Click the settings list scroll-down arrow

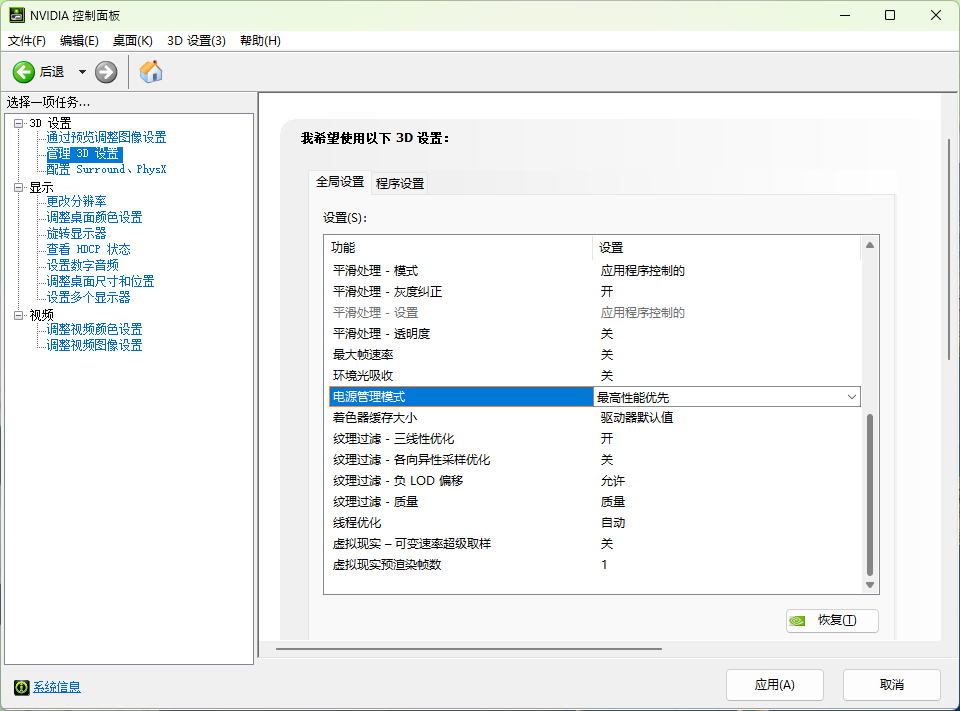(x=869, y=585)
